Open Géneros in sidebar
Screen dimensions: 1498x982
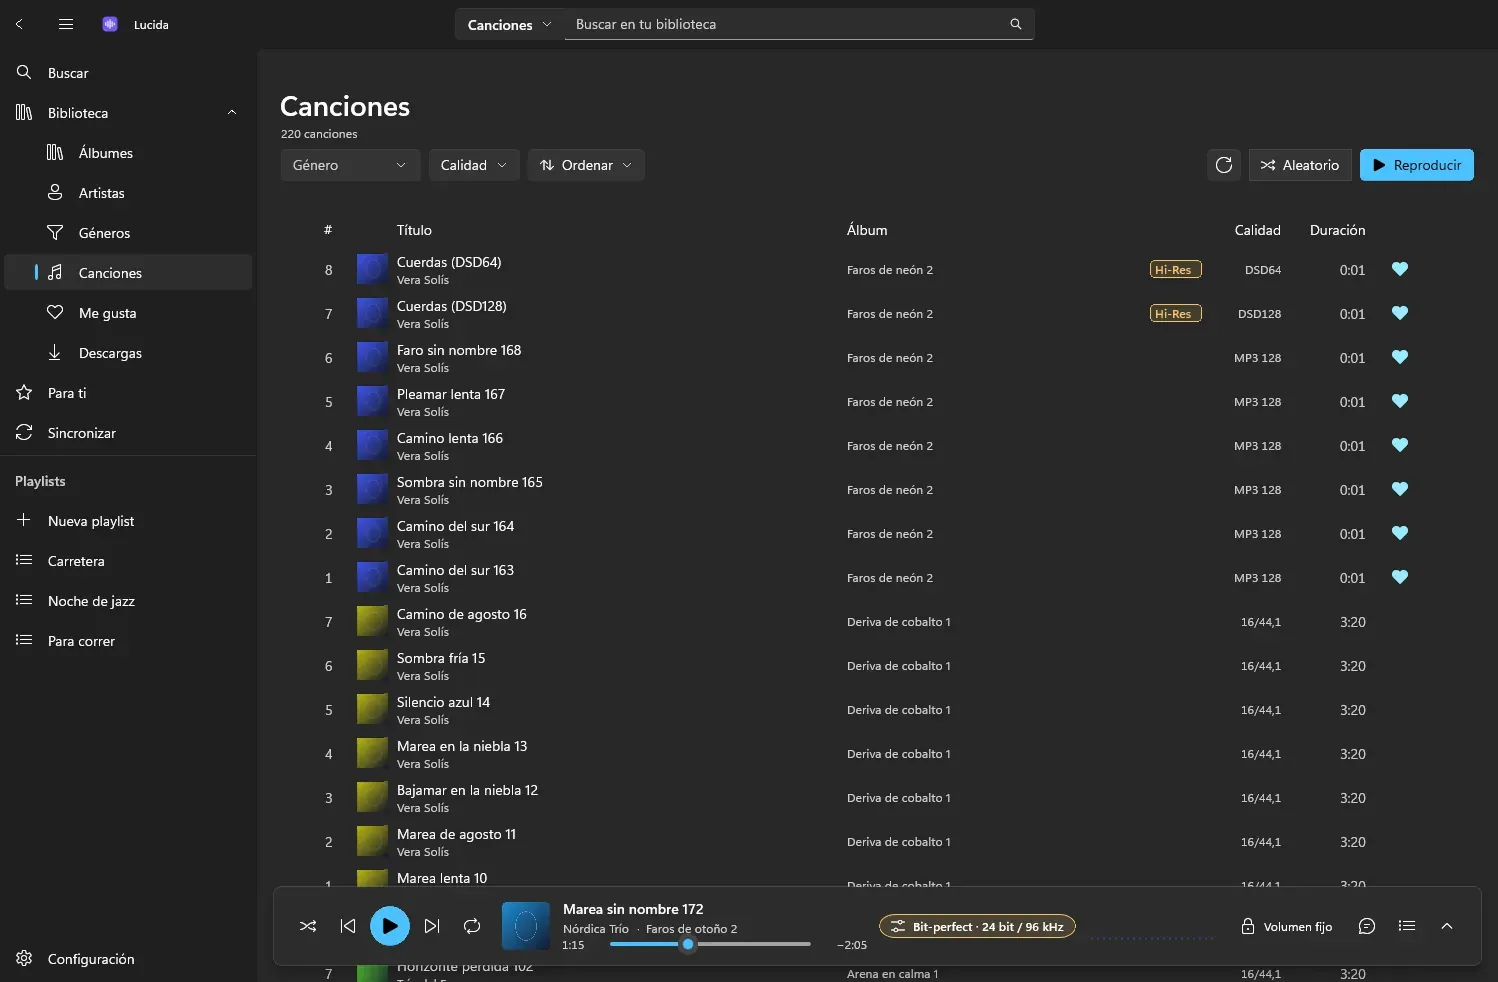point(128,233)
